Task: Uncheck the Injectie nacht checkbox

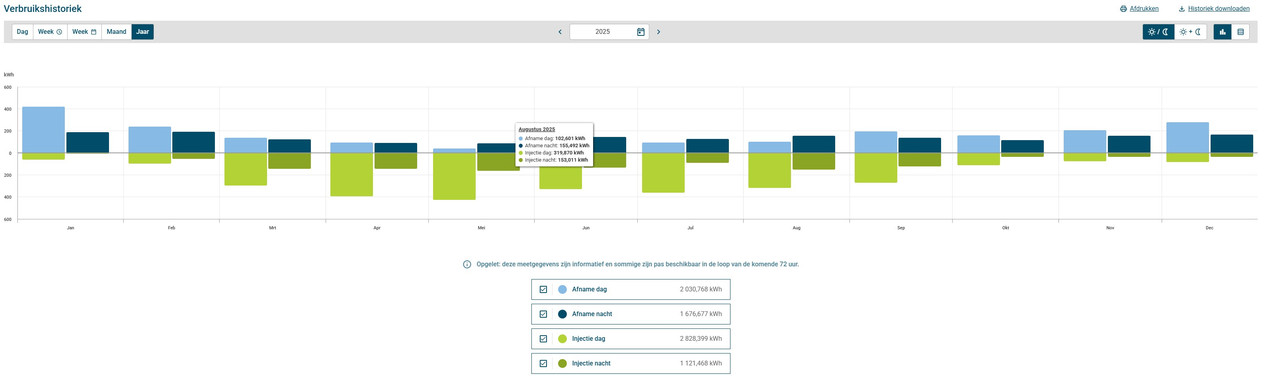Action: click(x=543, y=364)
